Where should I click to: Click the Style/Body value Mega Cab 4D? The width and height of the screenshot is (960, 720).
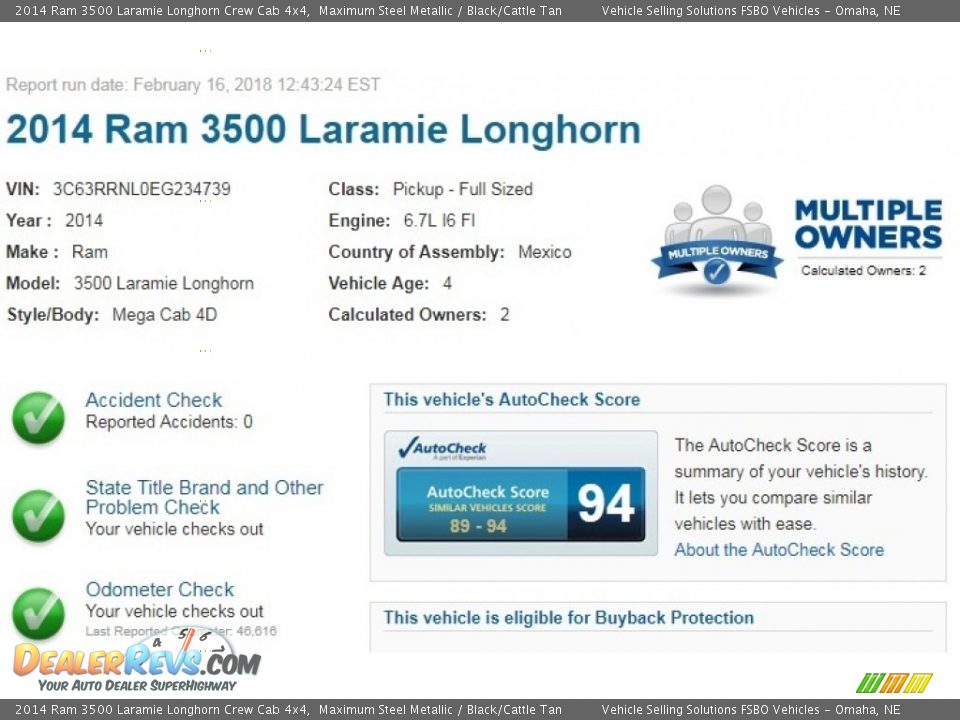click(x=164, y=315)
